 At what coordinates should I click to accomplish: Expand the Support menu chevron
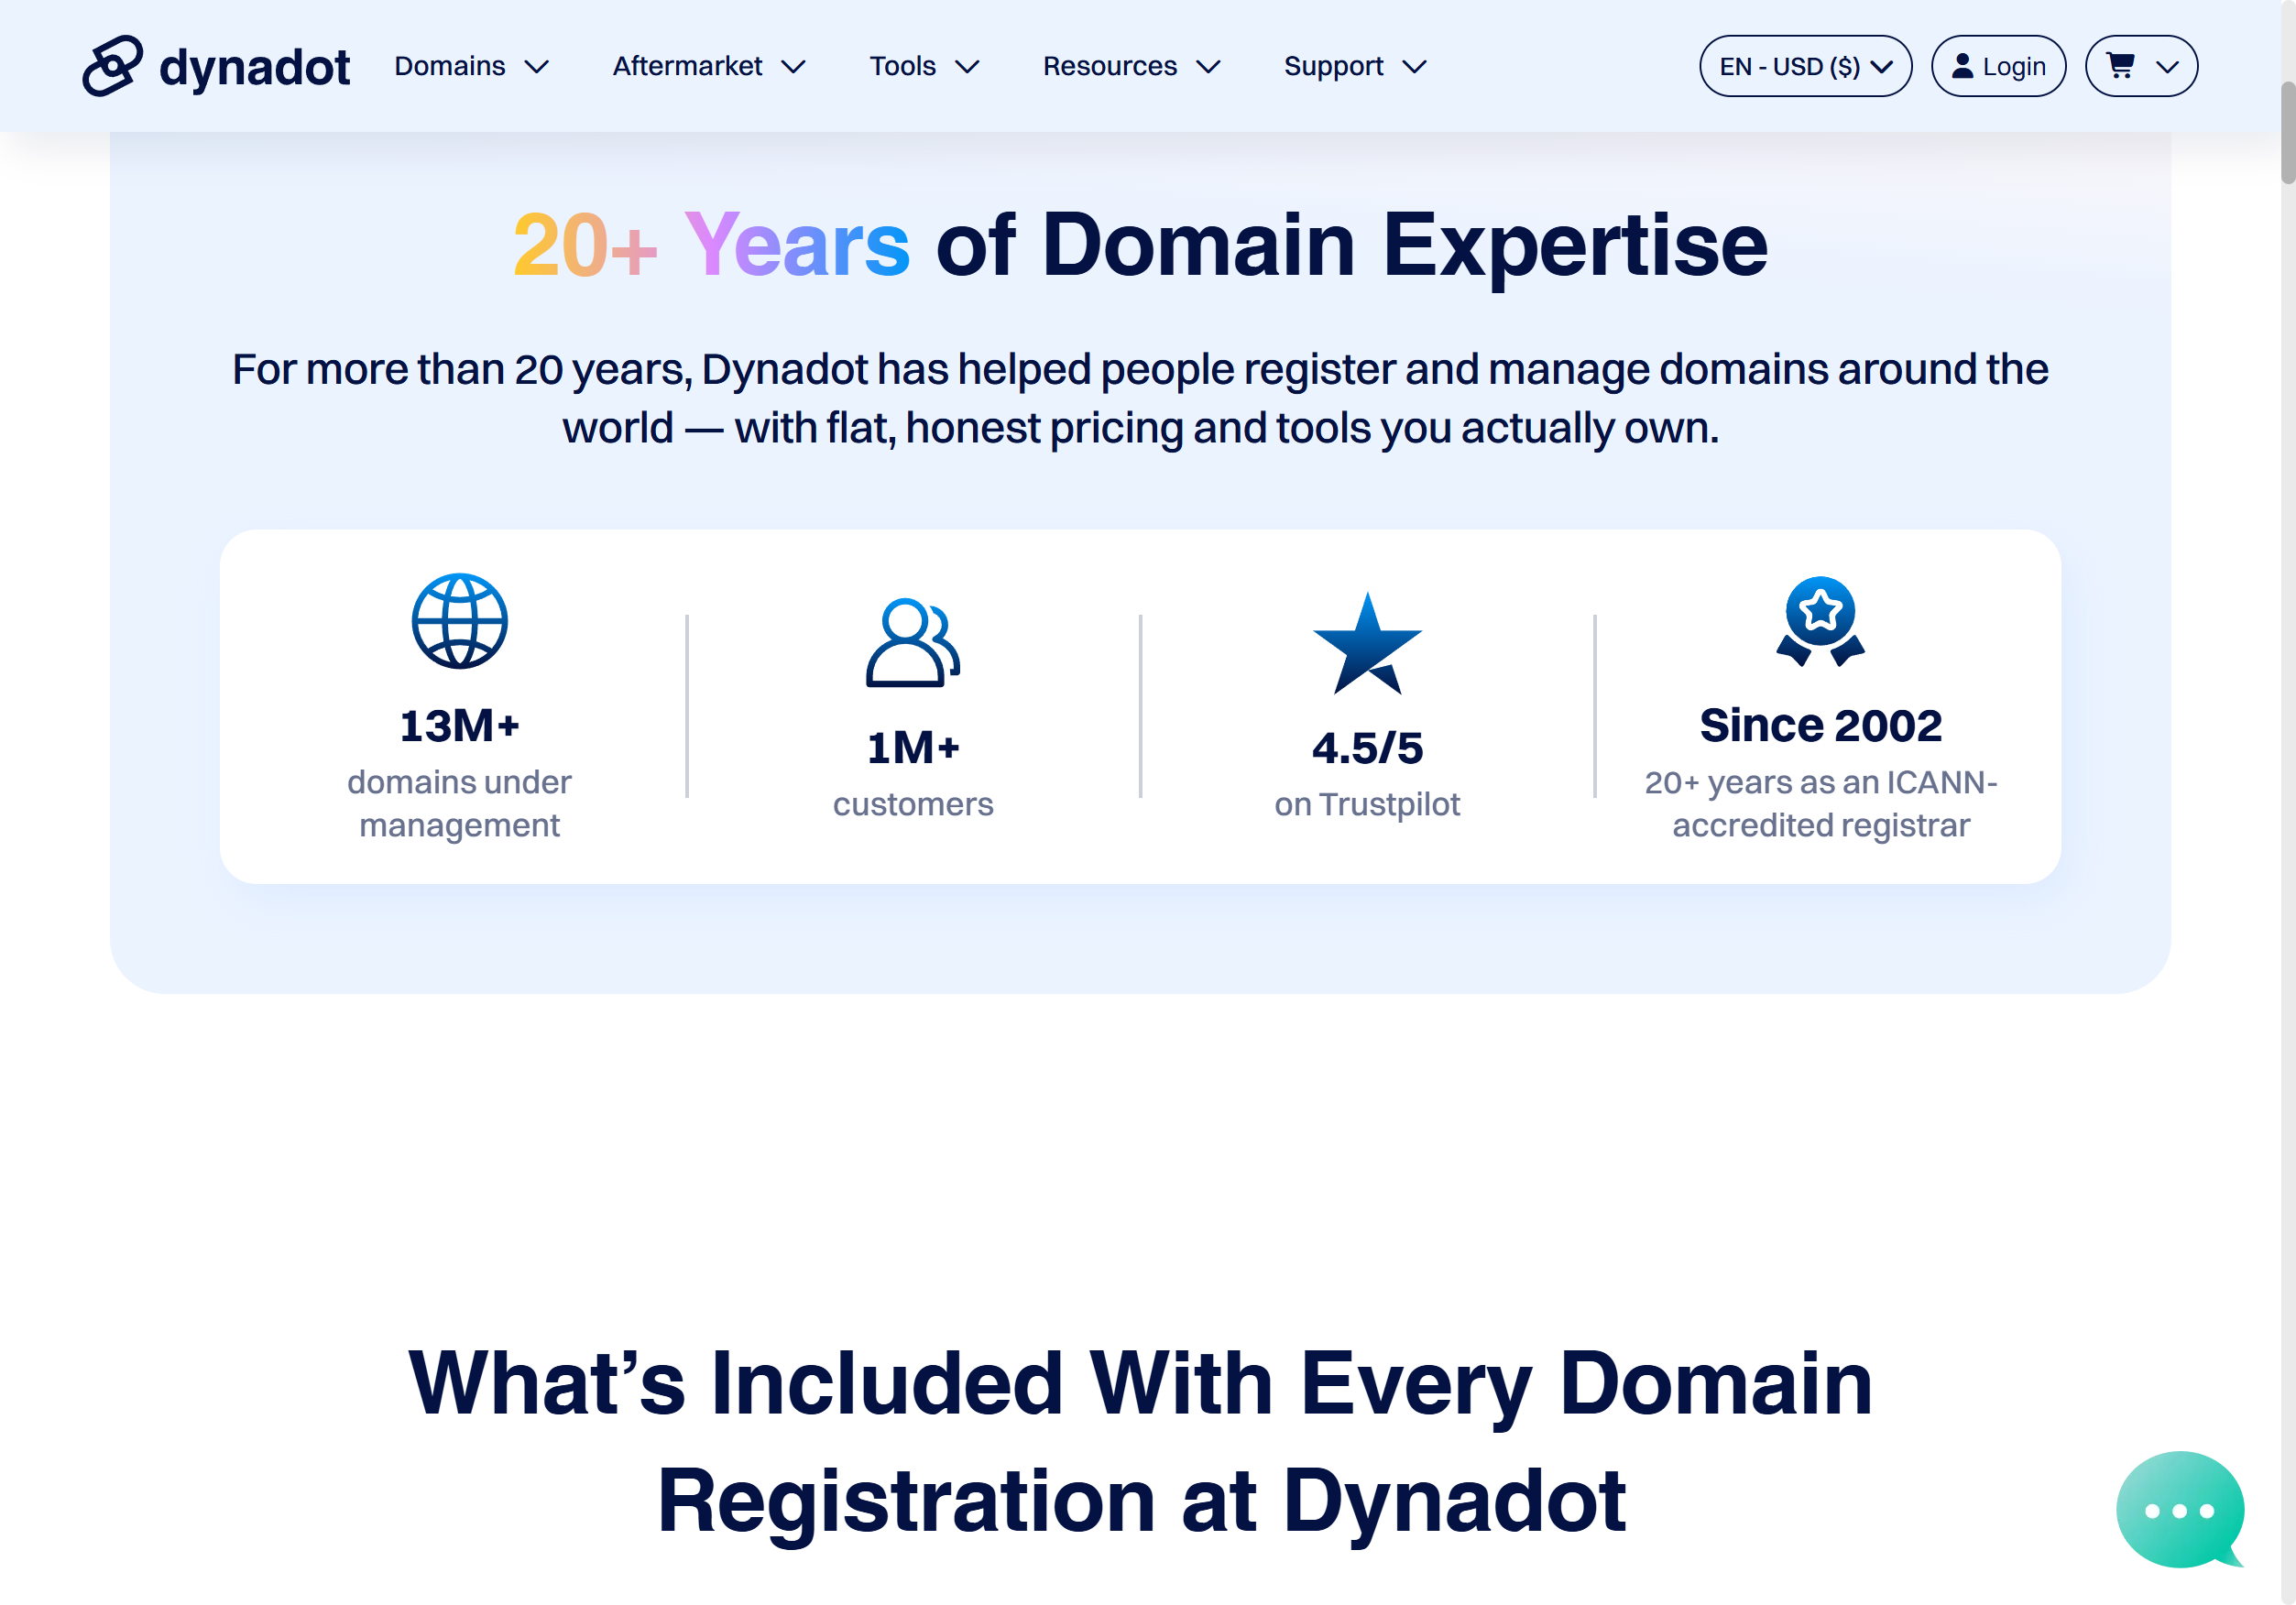(x=1414, y=67)
